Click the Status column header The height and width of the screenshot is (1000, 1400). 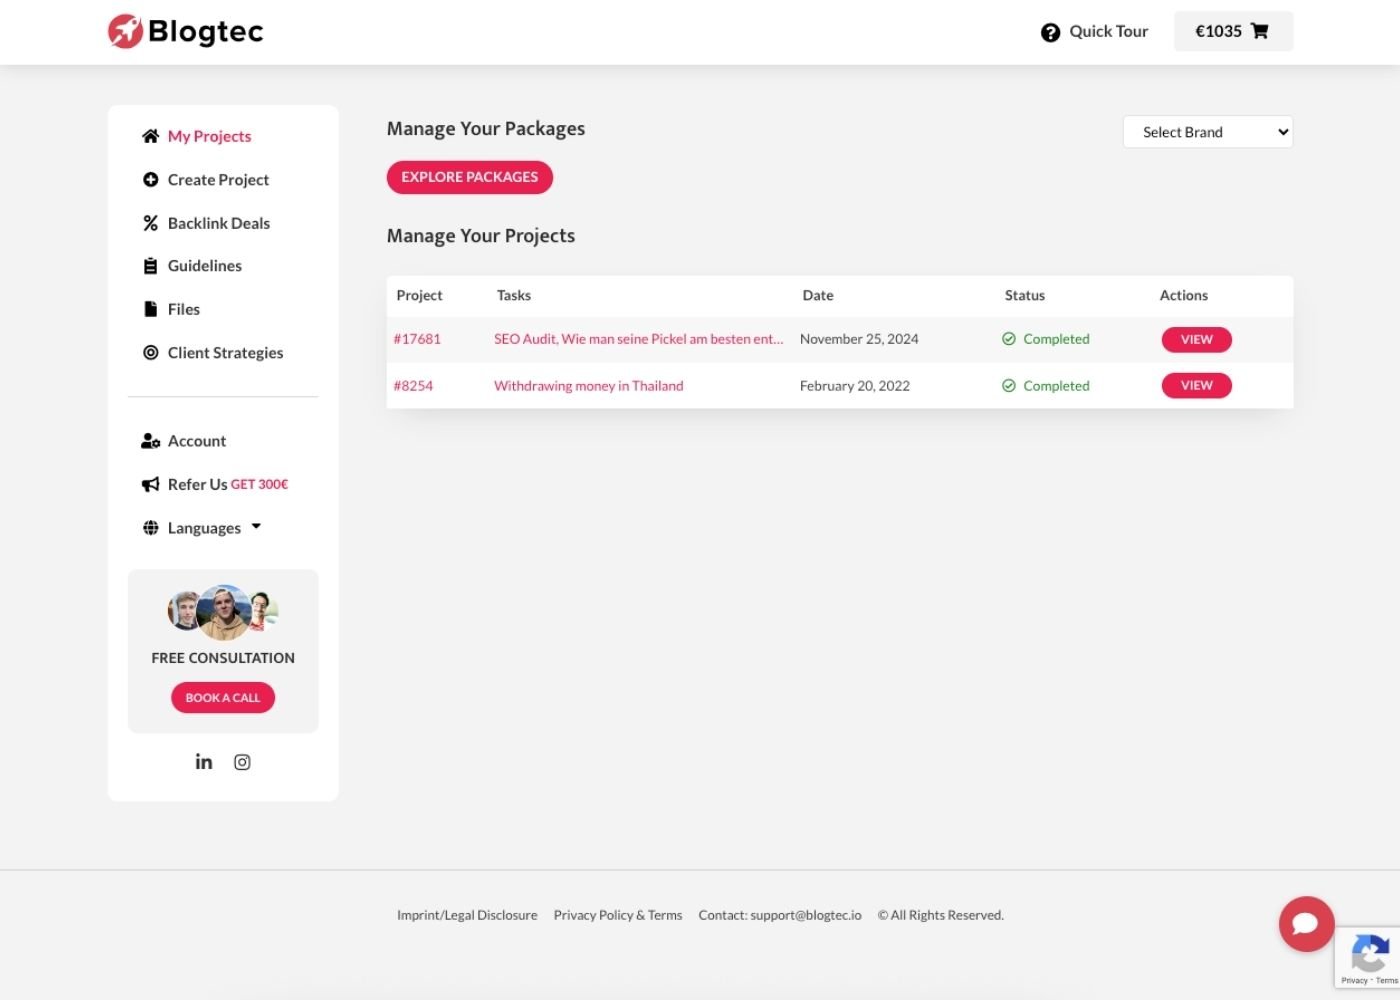click(x=1025, y=295)
